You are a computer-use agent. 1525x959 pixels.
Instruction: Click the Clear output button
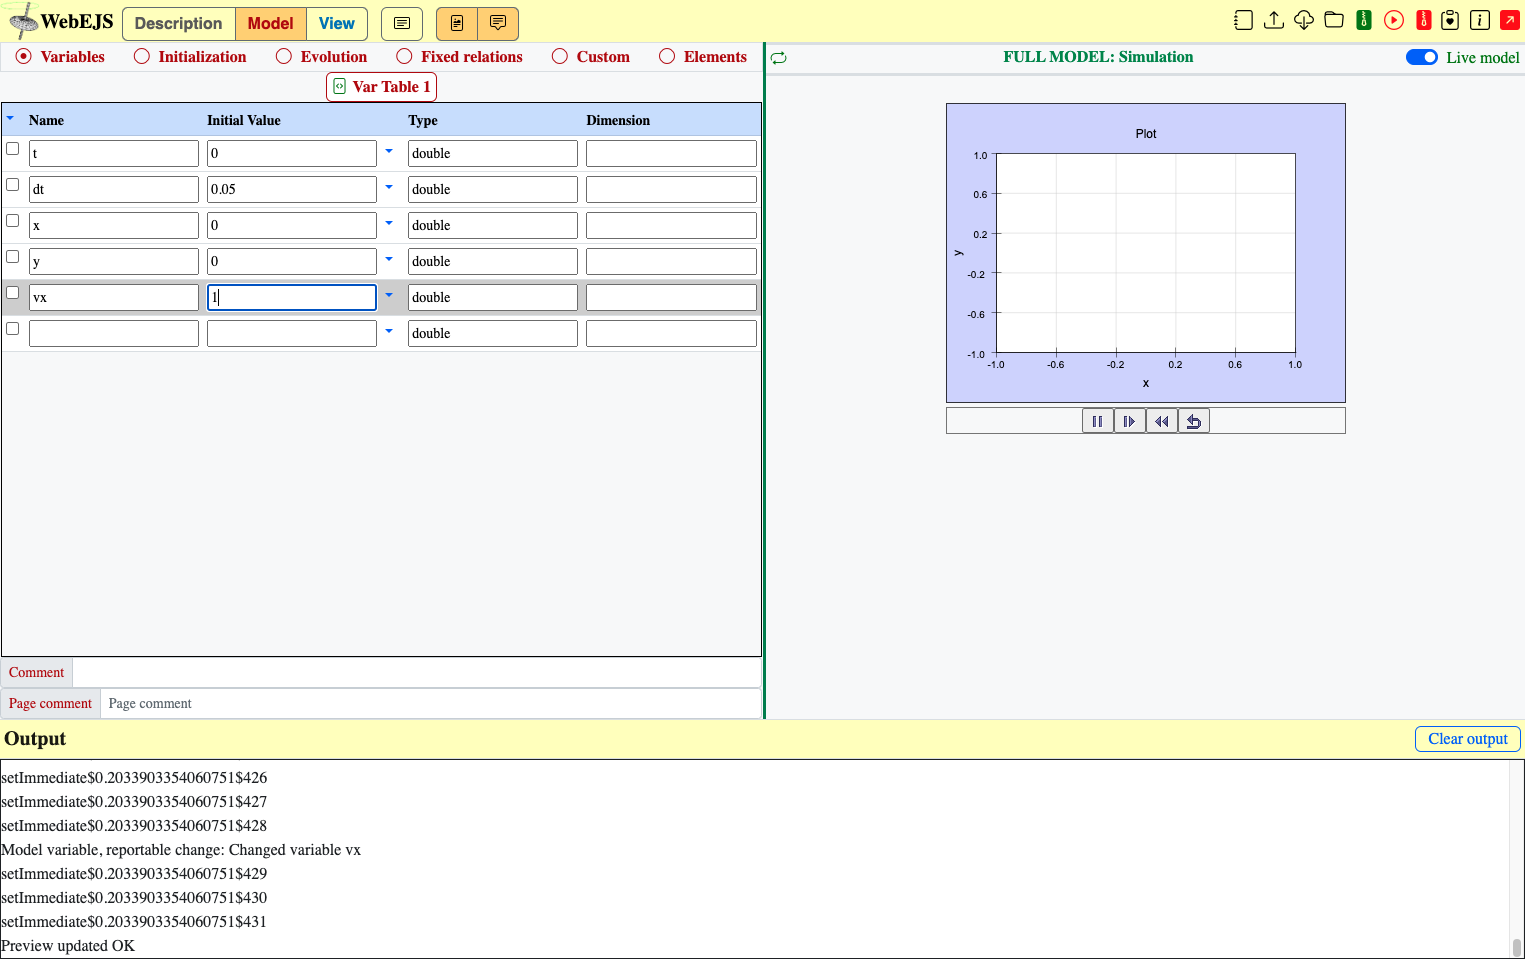click(1467, 739)
